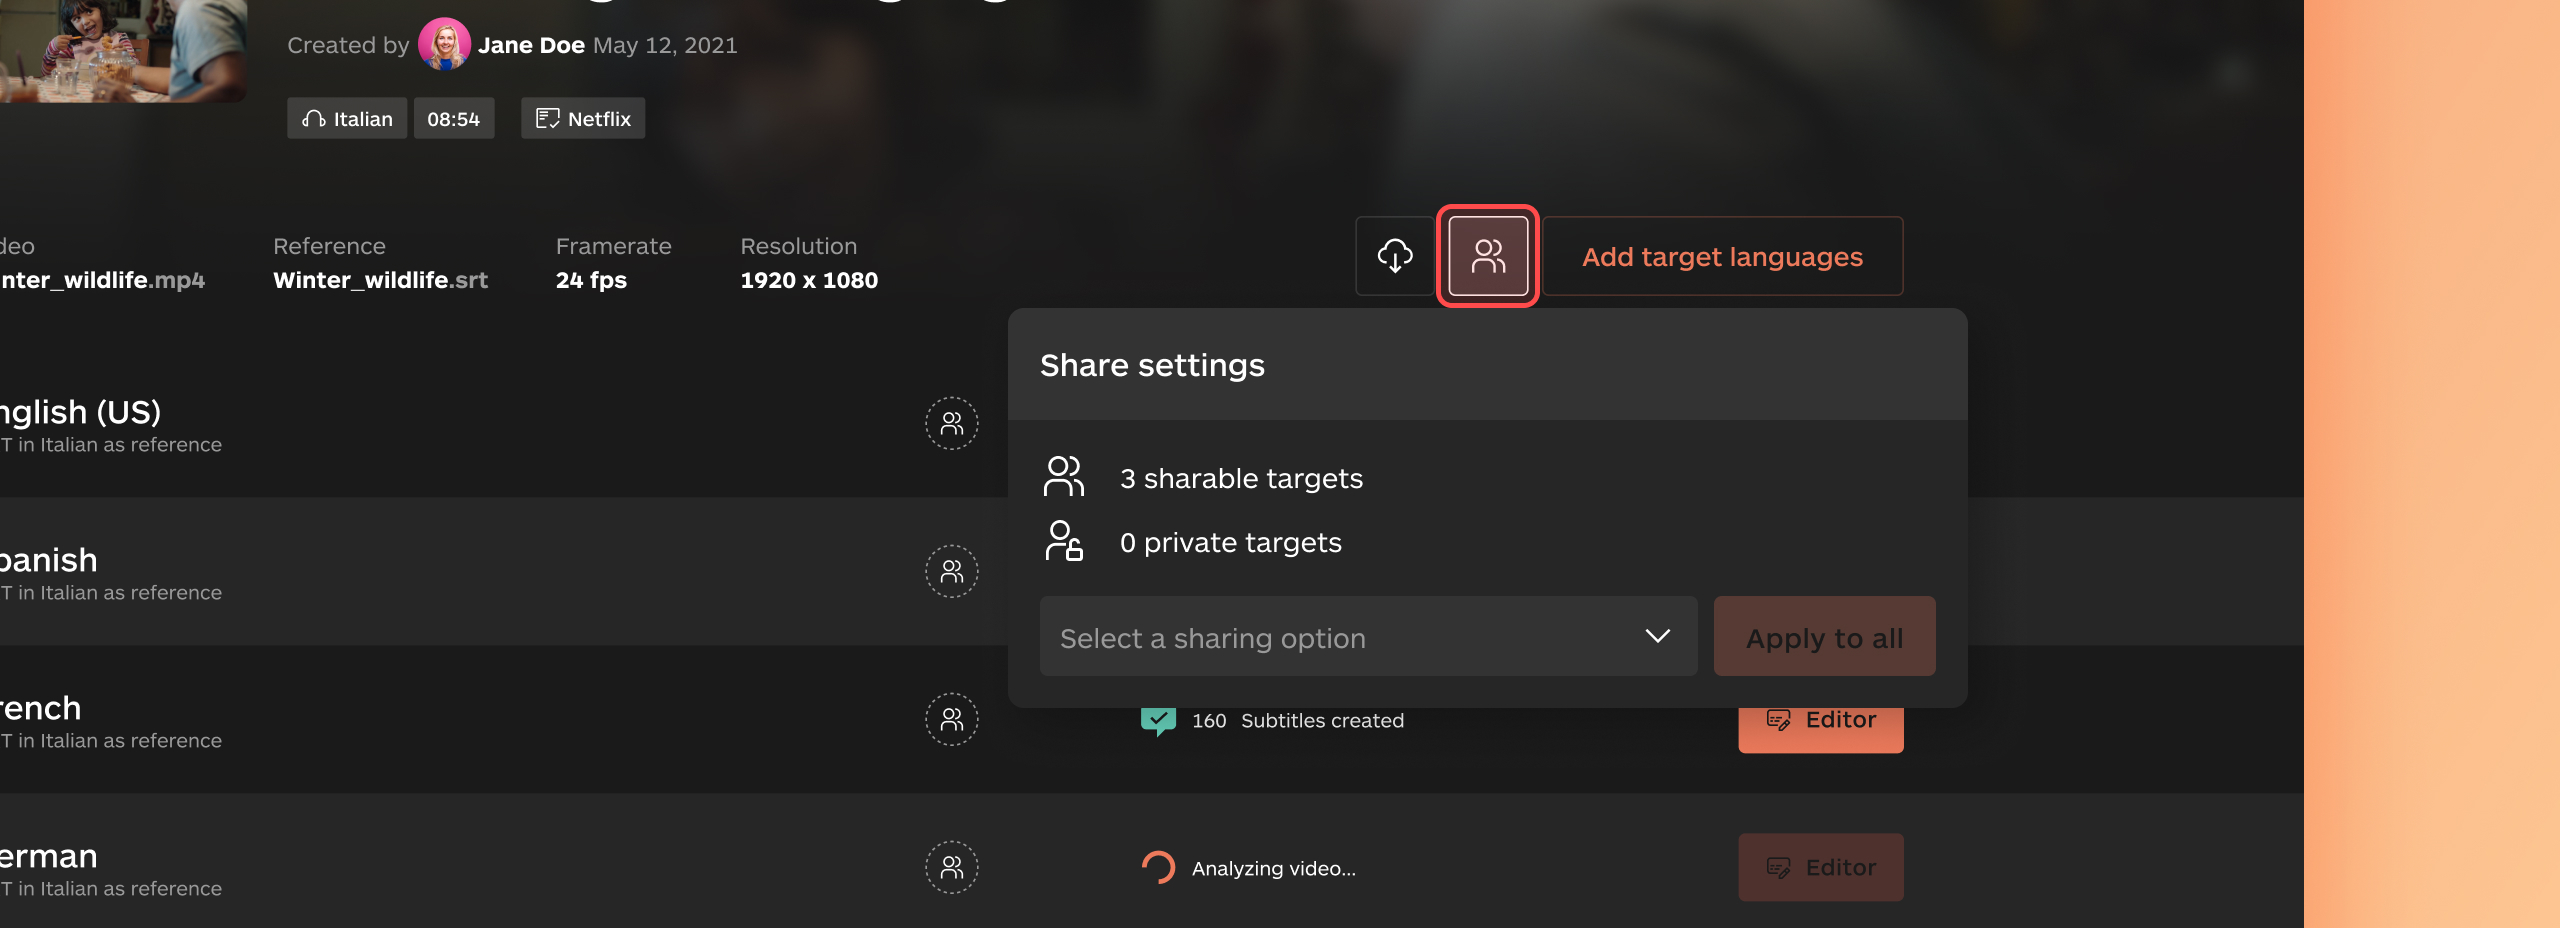
Task: Click the share icon beside Spanish
Action: 951,571
